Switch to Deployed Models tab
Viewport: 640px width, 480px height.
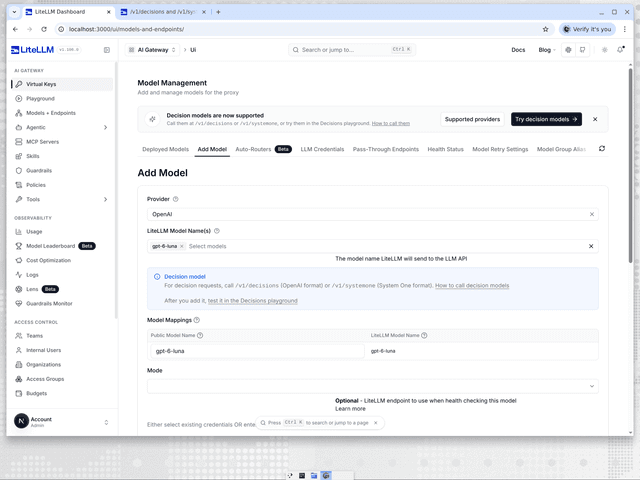click(x=165, y=149)
